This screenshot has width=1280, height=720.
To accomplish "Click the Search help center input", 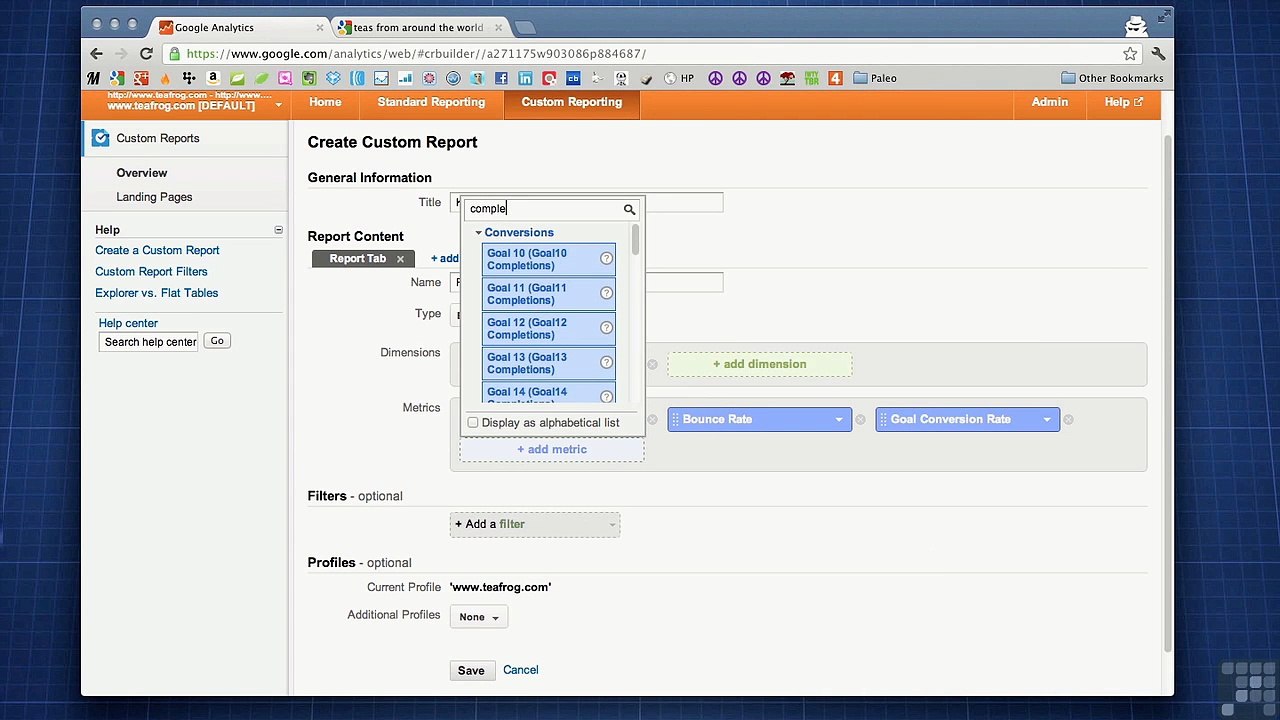I will [150, 342].
